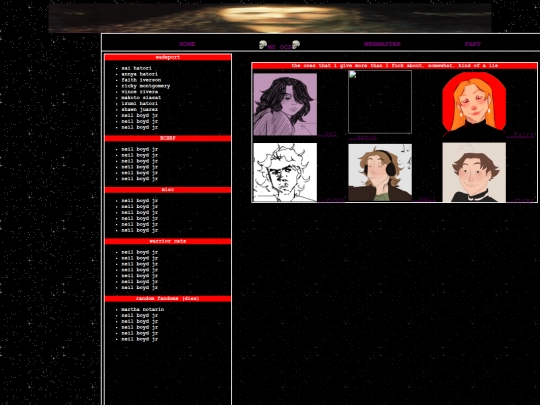540x405 pixels.
Task: Click the skull icon right of MY OCS
Action: click(296, 45)
